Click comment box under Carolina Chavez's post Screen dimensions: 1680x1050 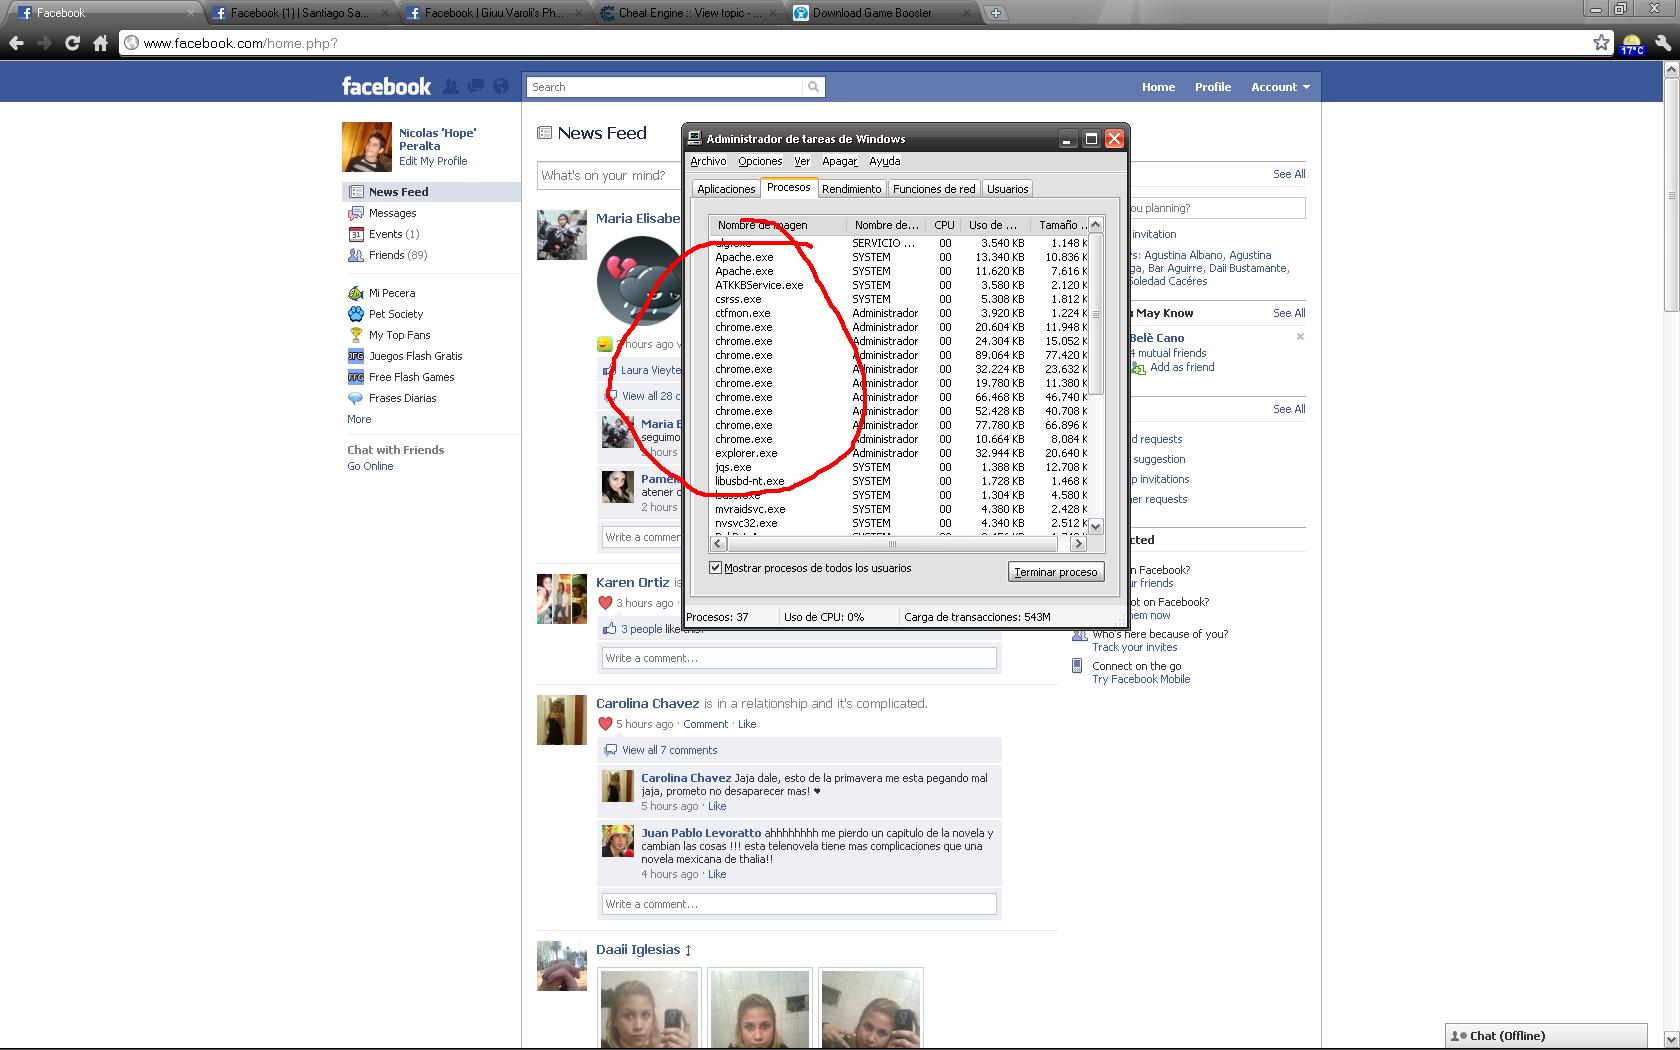point(799,904)
